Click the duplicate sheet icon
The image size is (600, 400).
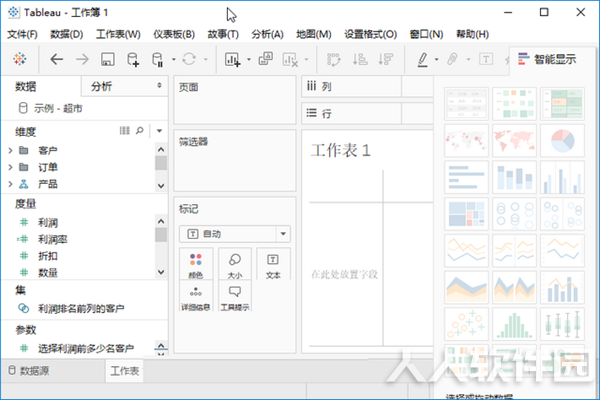click(x=266, y=59)
